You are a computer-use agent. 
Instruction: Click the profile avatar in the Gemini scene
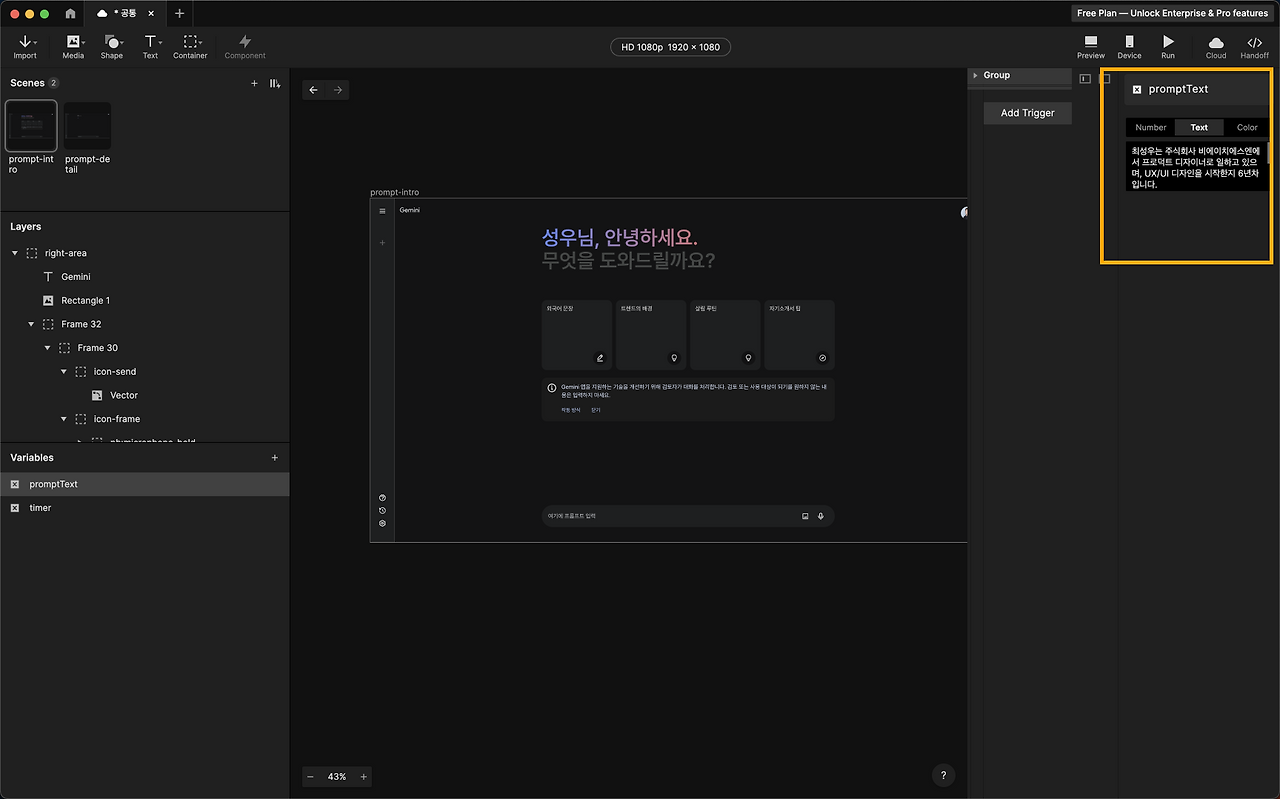(964, 211)
